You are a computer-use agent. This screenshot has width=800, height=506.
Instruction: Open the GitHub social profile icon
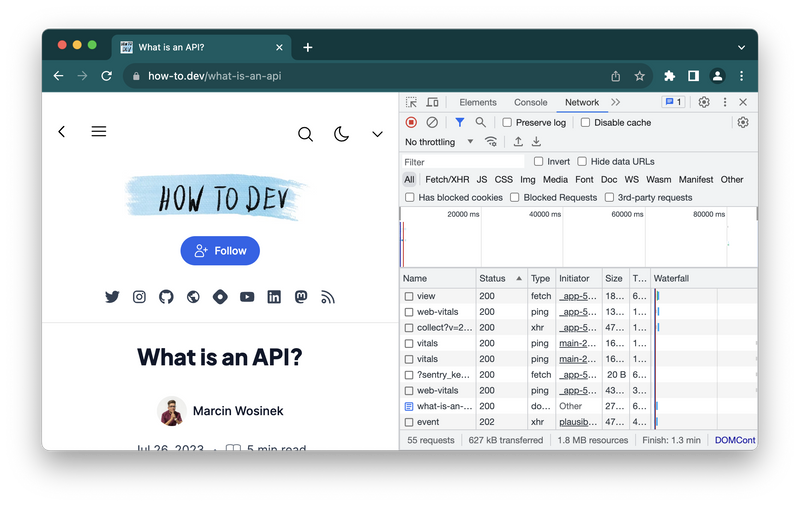[166, 297]
